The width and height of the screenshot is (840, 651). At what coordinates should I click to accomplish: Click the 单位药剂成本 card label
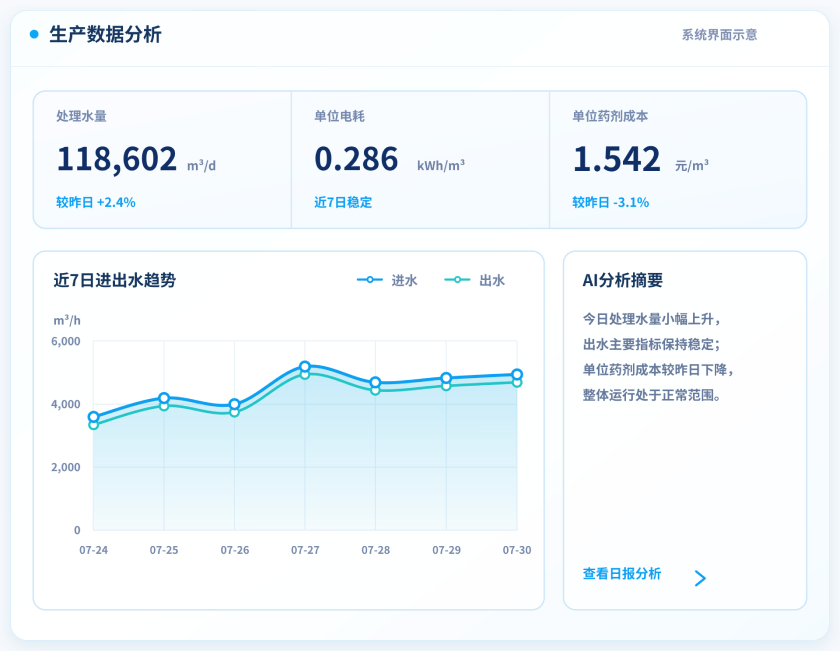click(x=610, y=116)
